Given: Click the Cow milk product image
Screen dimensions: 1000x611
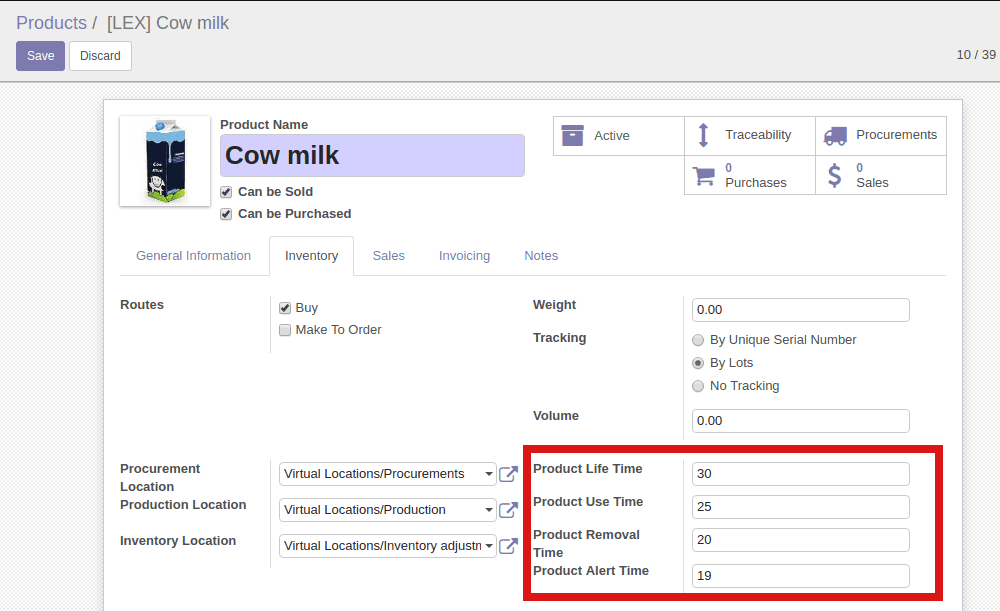Looking at the screenshot, I should [x=165, y=161].
